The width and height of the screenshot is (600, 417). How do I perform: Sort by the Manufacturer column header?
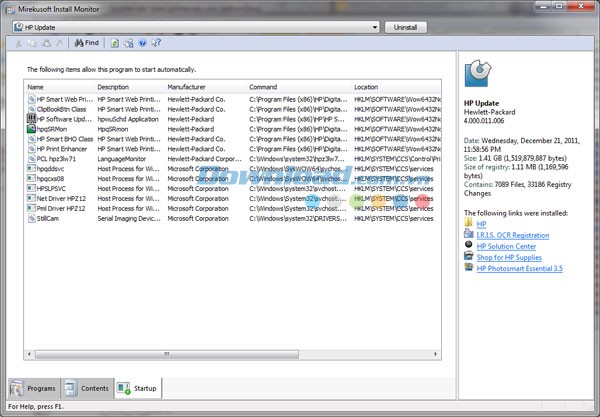[x=205, y=87]
